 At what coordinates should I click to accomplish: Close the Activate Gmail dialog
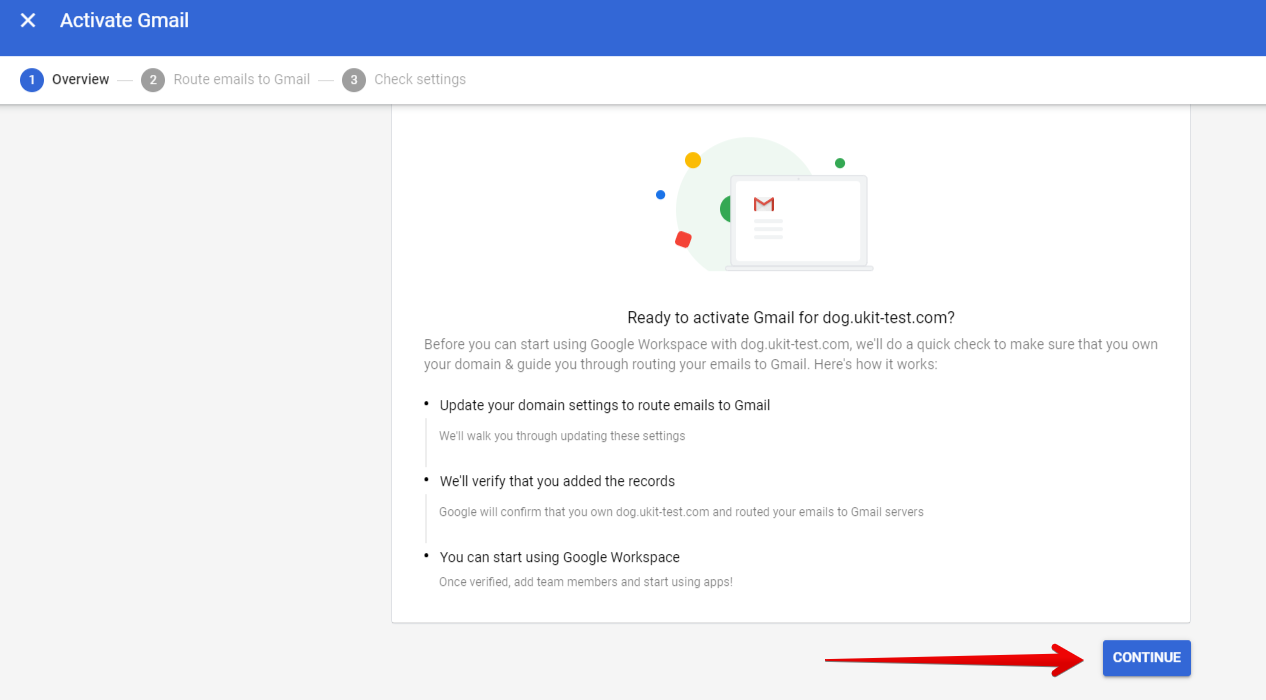point(28,20)
